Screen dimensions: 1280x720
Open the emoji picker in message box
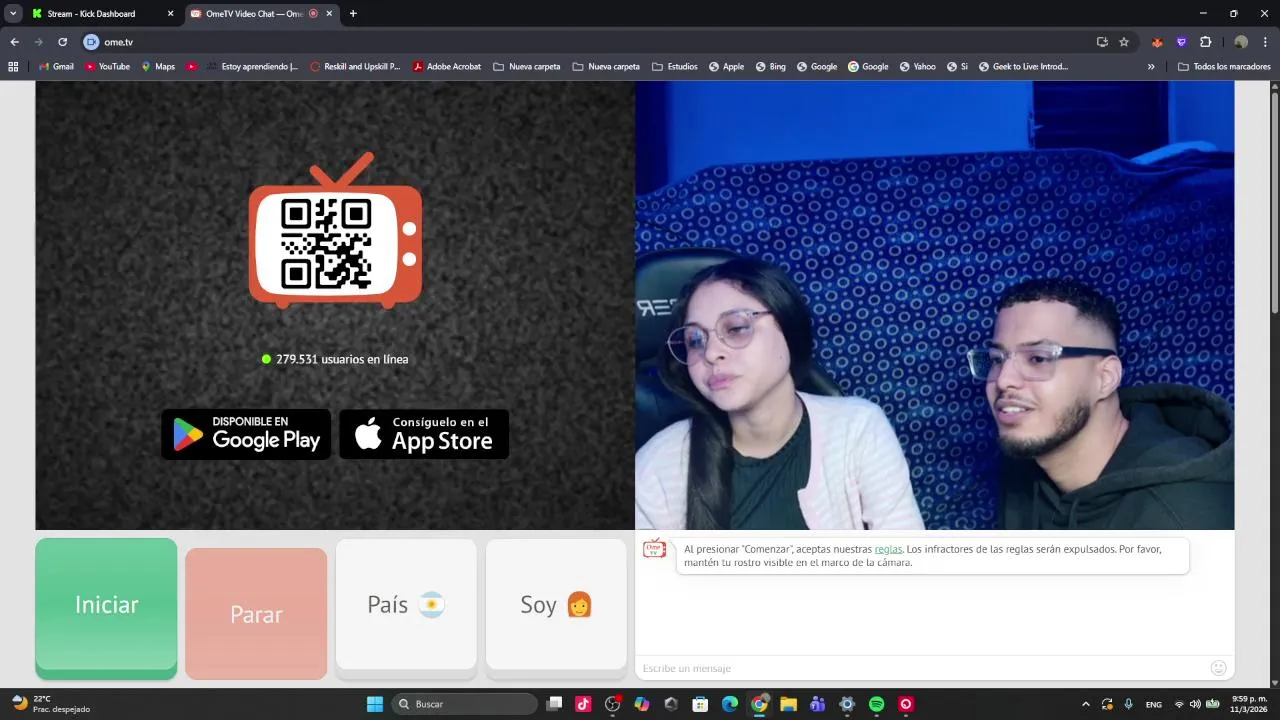click(x=1218, y=668)
